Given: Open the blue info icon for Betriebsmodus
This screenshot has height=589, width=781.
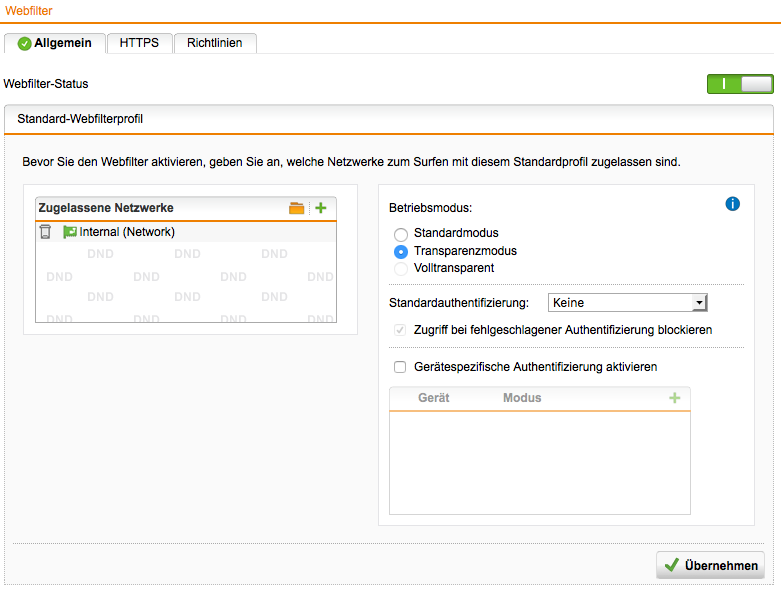Looking at the screenshot, I should pyautogui.click(x=732, y=204).
